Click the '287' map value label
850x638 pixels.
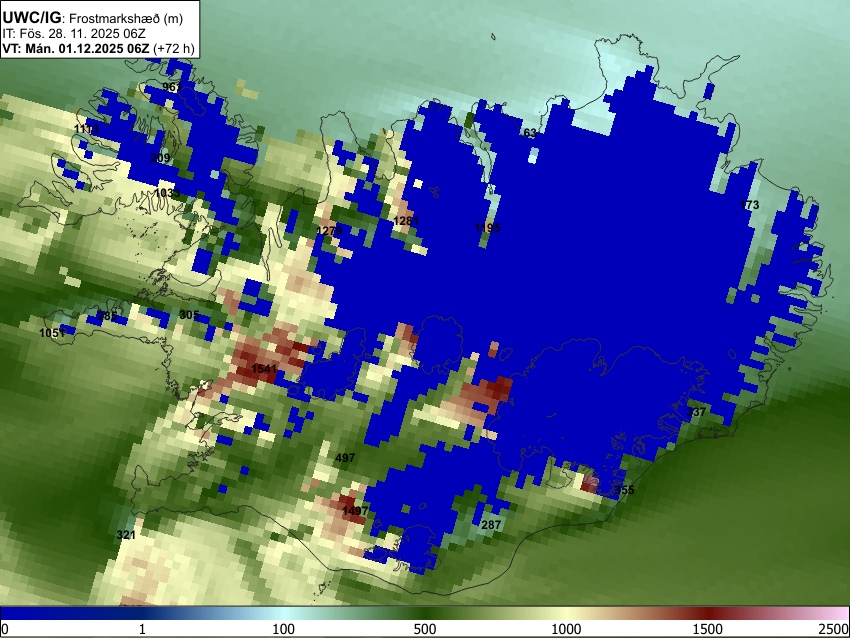(491, 525)
